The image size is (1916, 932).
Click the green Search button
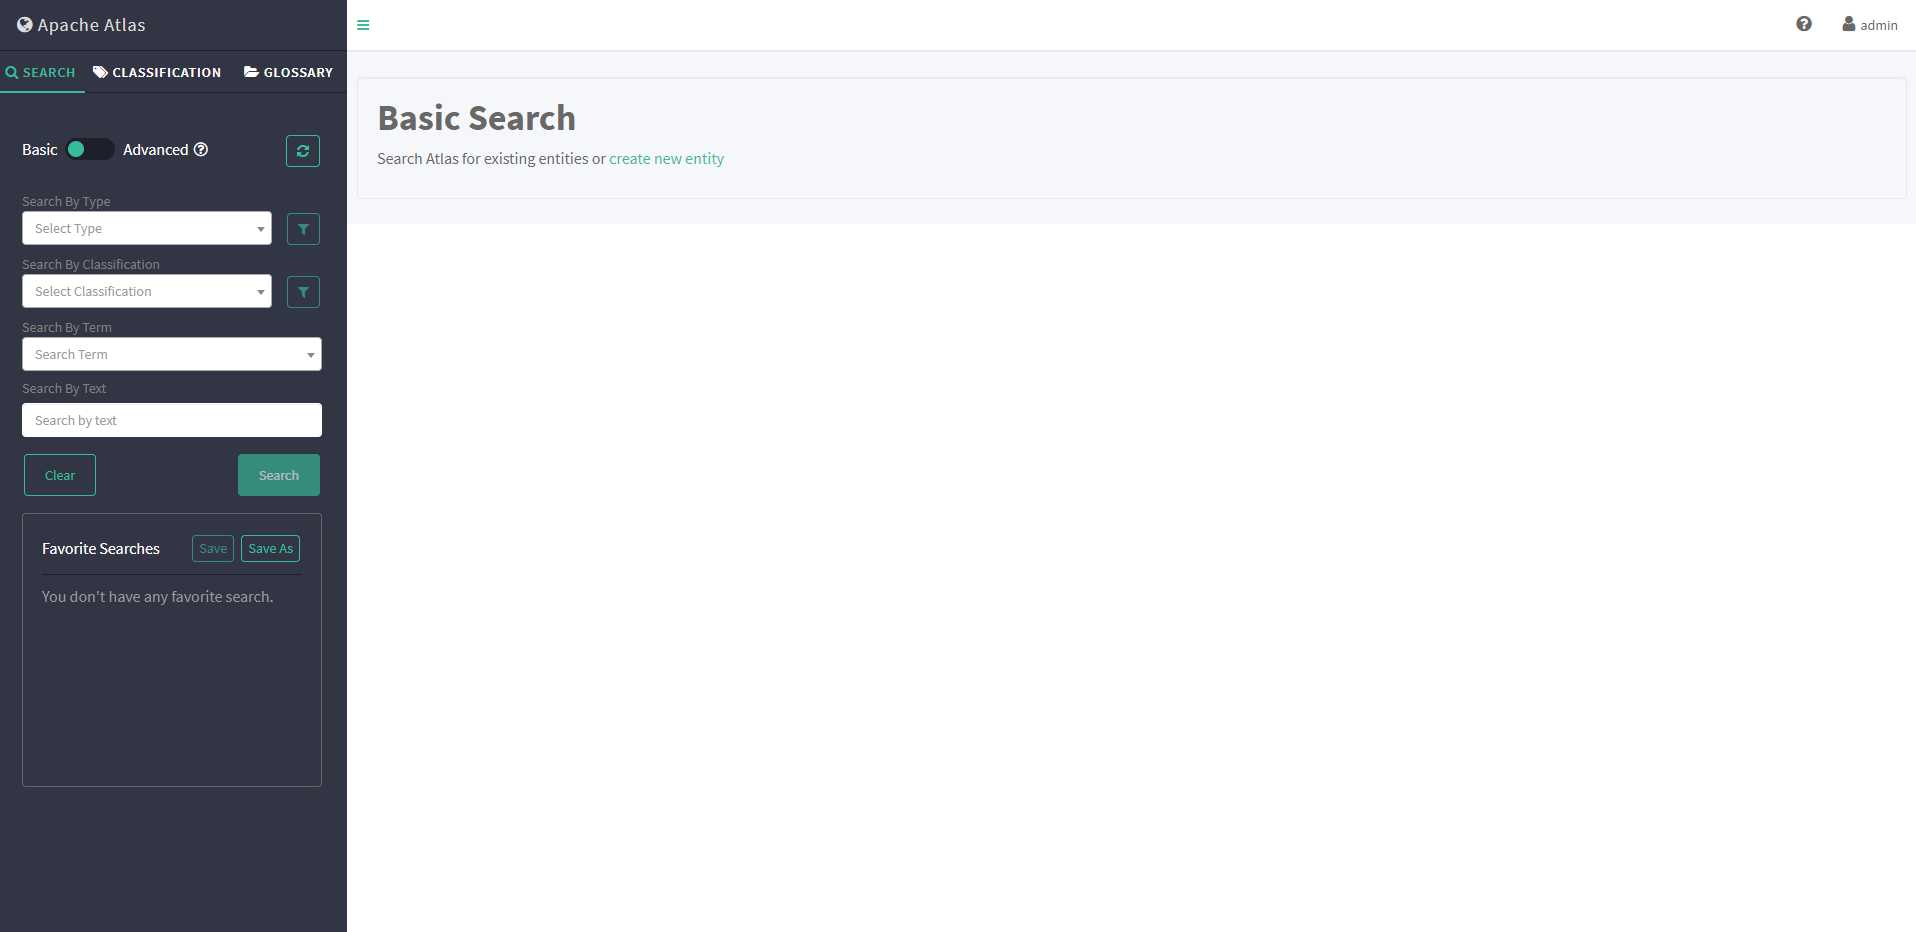pos(279,475)
